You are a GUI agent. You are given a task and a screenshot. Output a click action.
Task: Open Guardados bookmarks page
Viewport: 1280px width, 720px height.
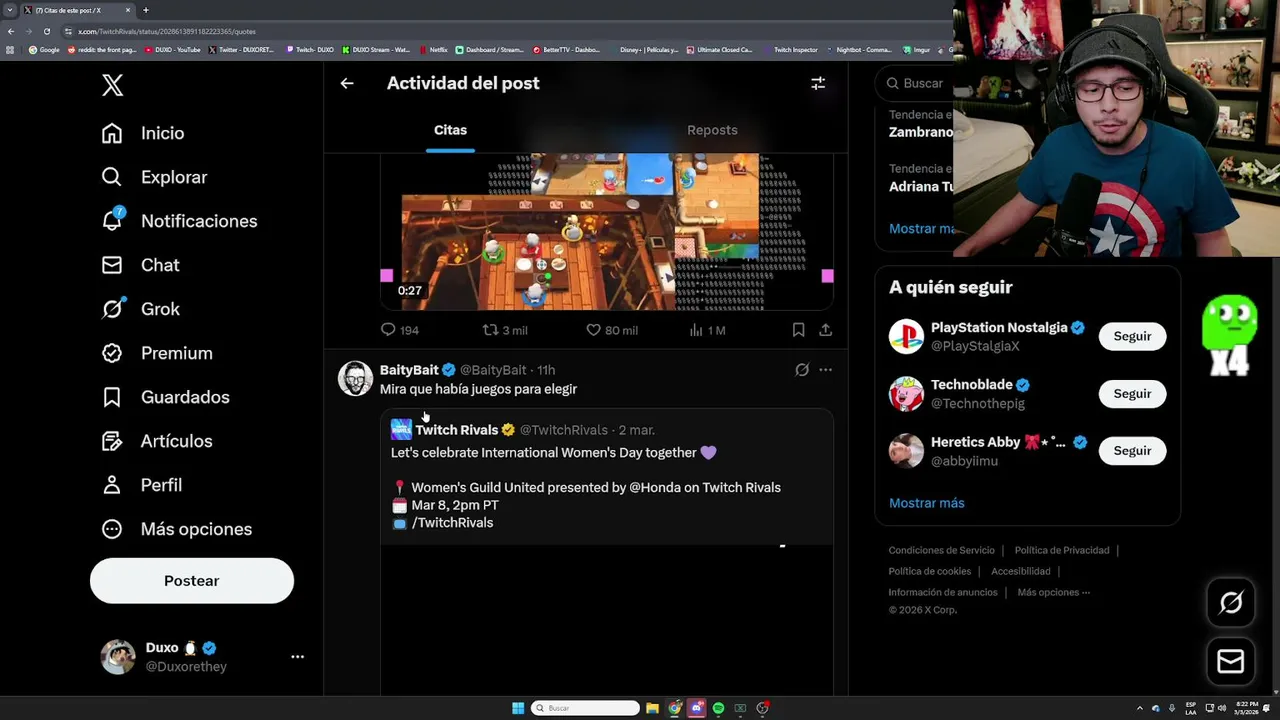tap(165, 397)
